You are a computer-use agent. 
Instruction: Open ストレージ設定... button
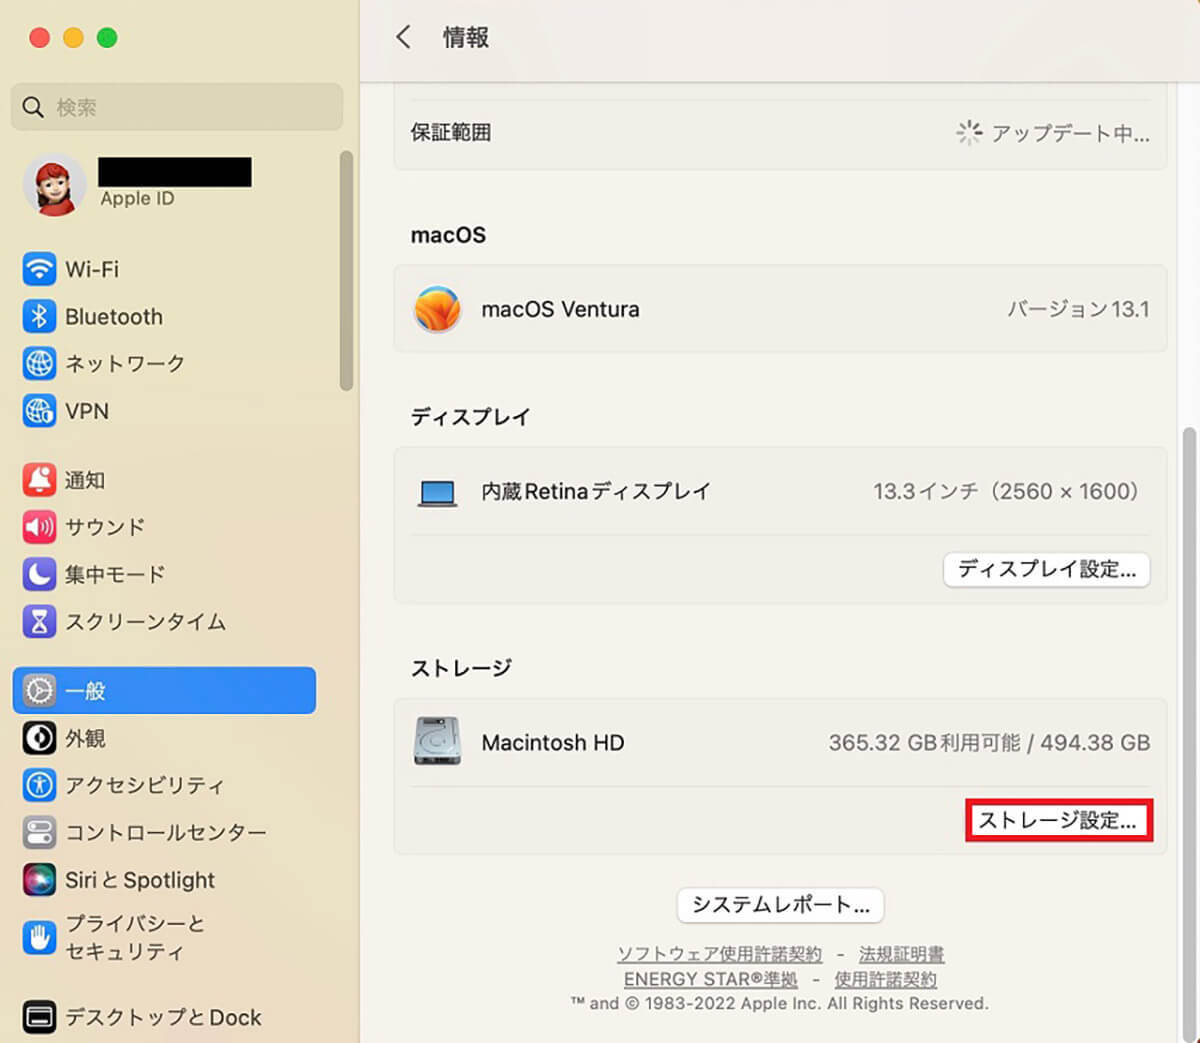pyautogui.click(x=1058, y=820)
